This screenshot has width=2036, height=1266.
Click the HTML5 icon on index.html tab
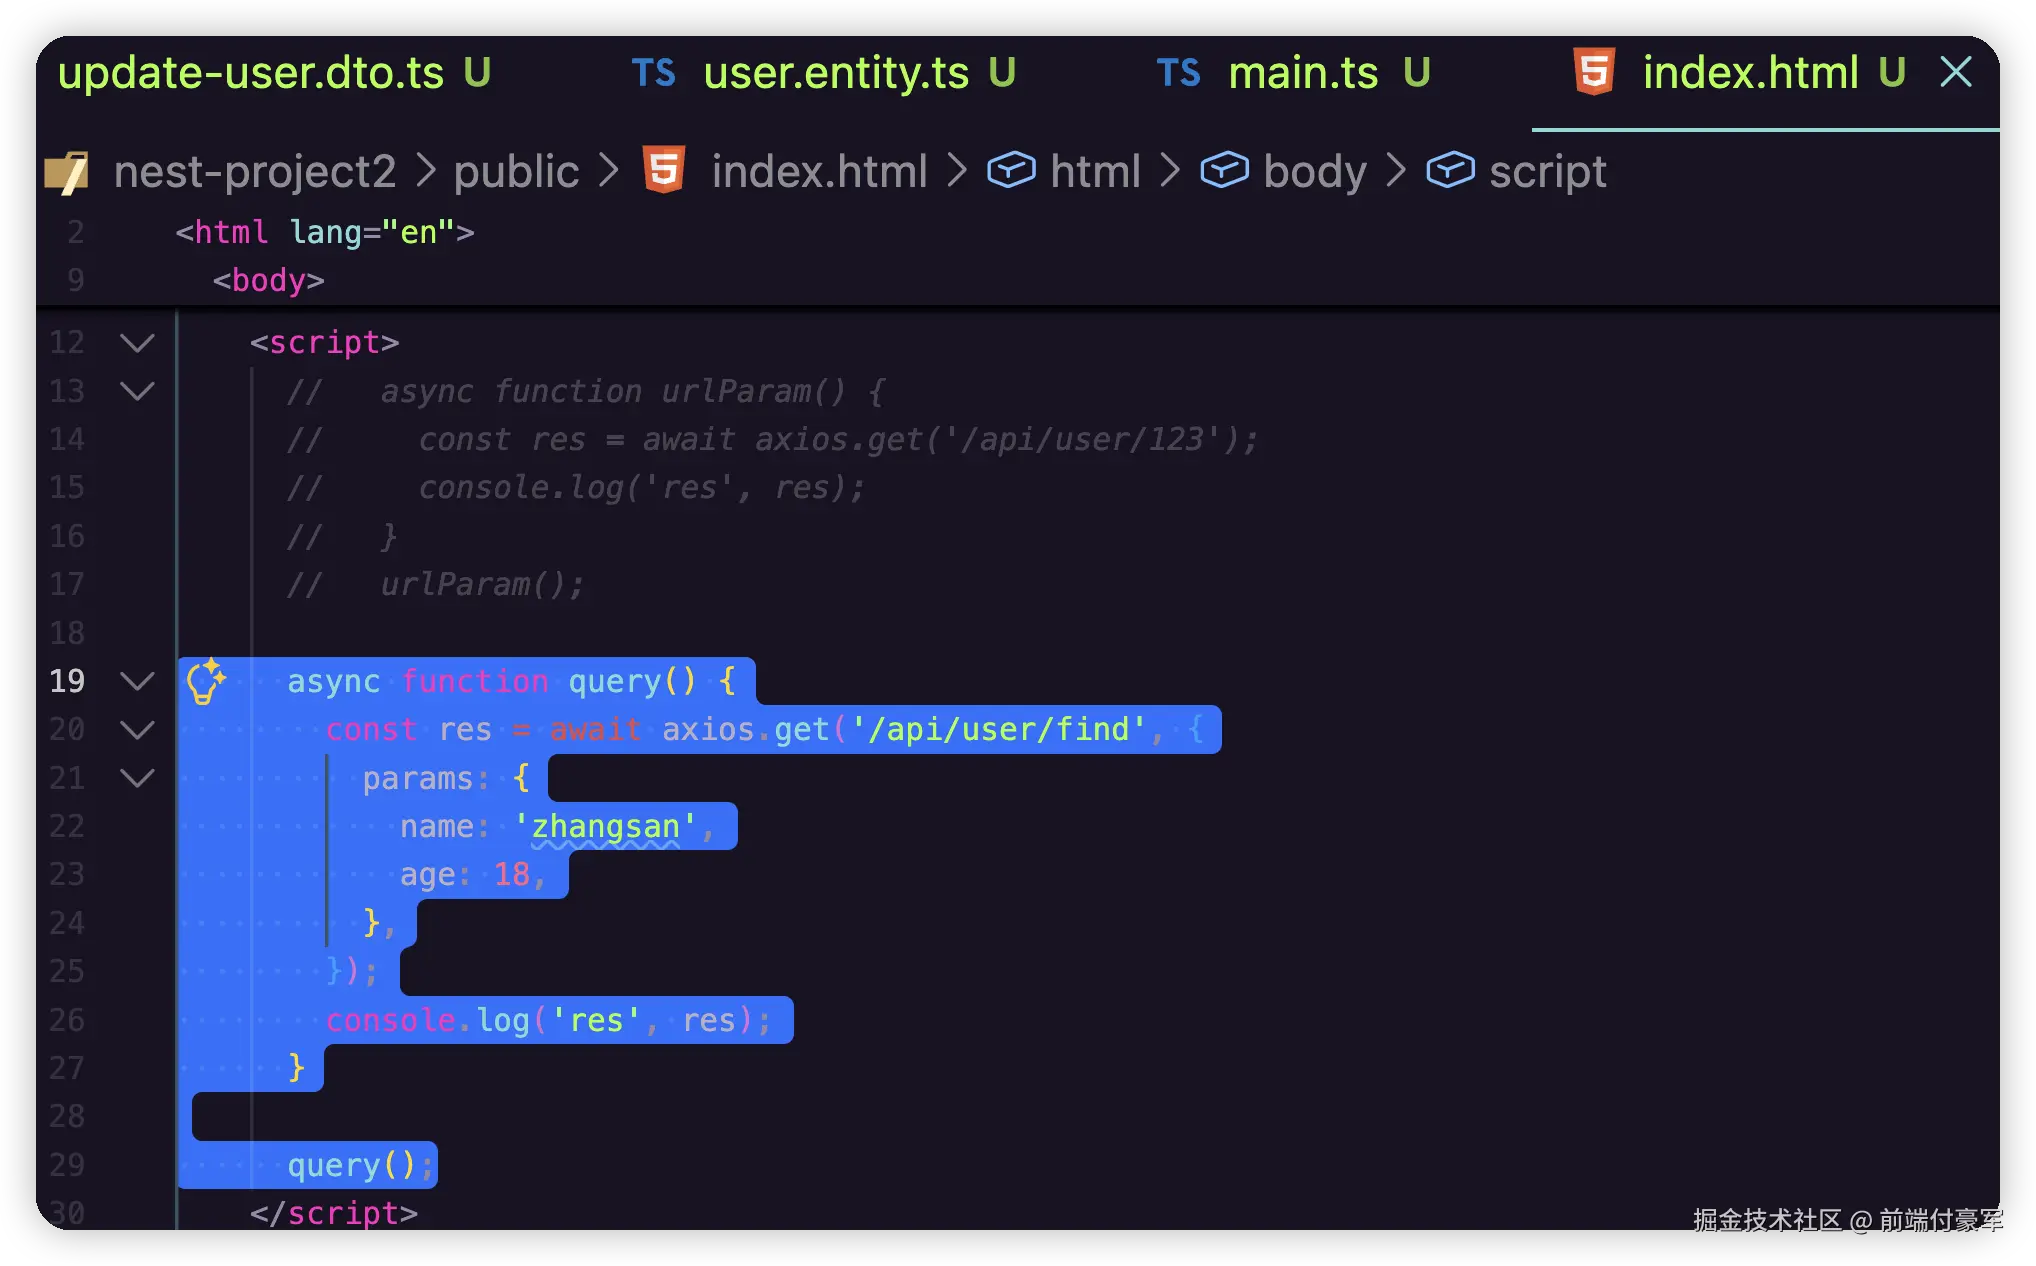[1594, 73]
